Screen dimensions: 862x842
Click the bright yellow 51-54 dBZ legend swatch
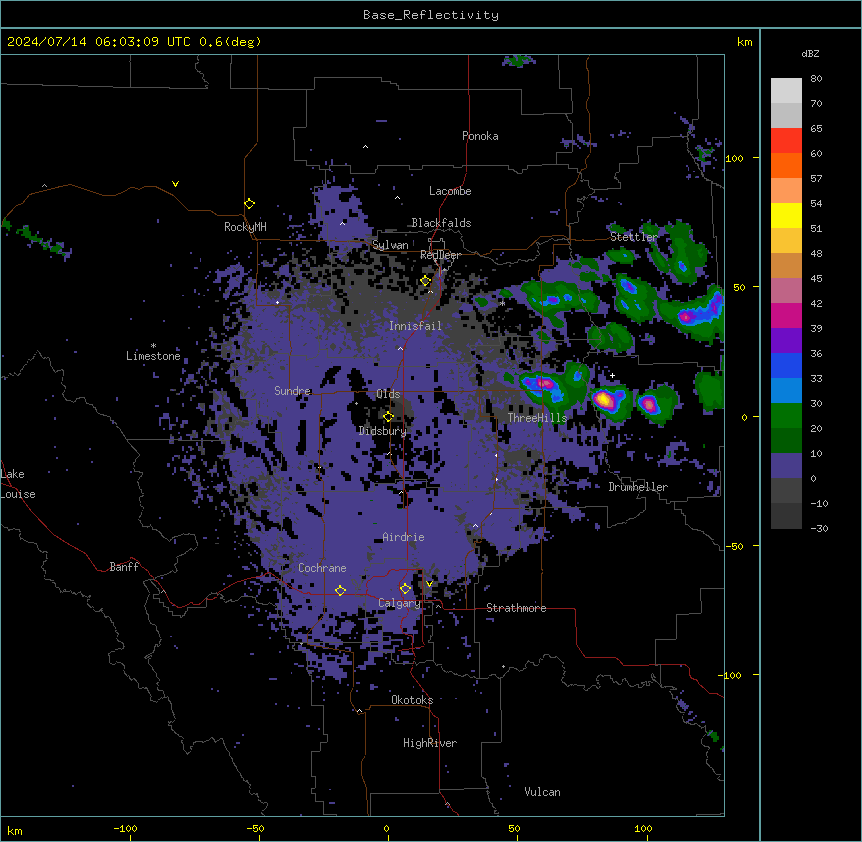pyautogui.click(x=786, y=215)
